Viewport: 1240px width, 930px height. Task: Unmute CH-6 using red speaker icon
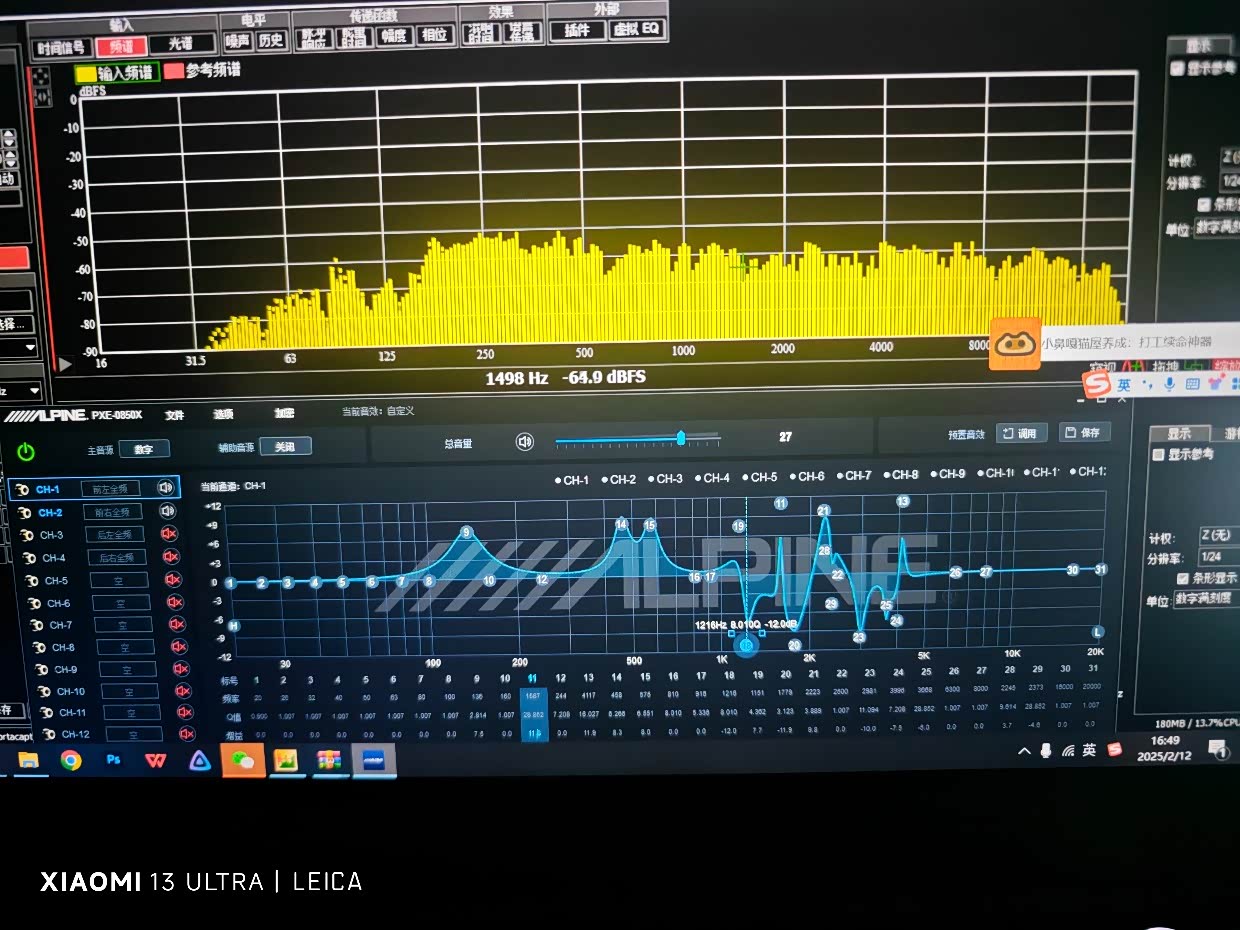tap(175, 603)
